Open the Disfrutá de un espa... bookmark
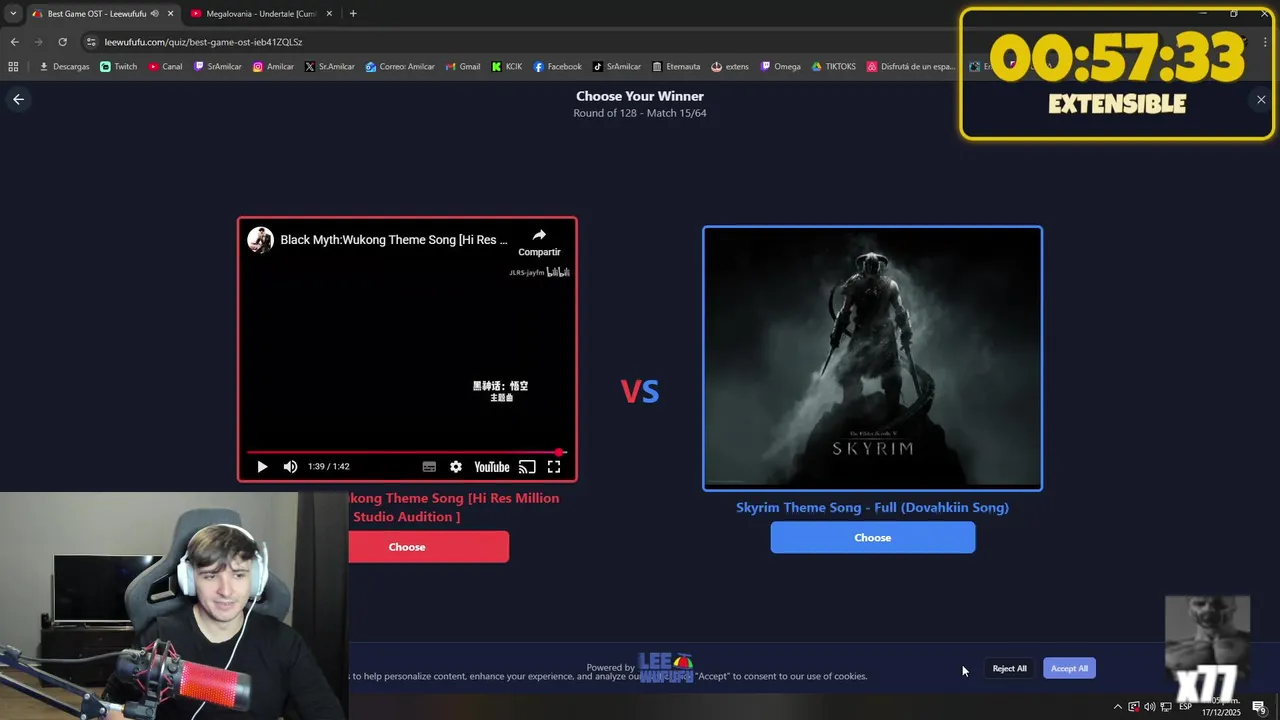The height and width of the screenshot is (720, 1280). (912, 67)
